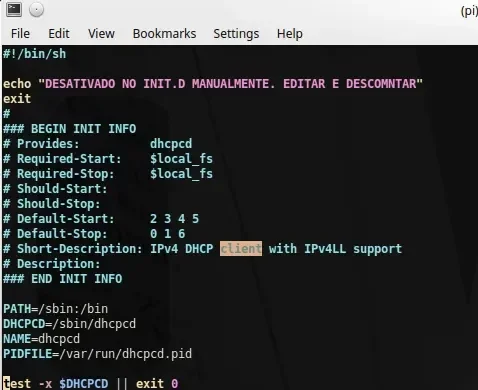
Task: Click the highlighted word 'client'
Action: click(241, 249)
